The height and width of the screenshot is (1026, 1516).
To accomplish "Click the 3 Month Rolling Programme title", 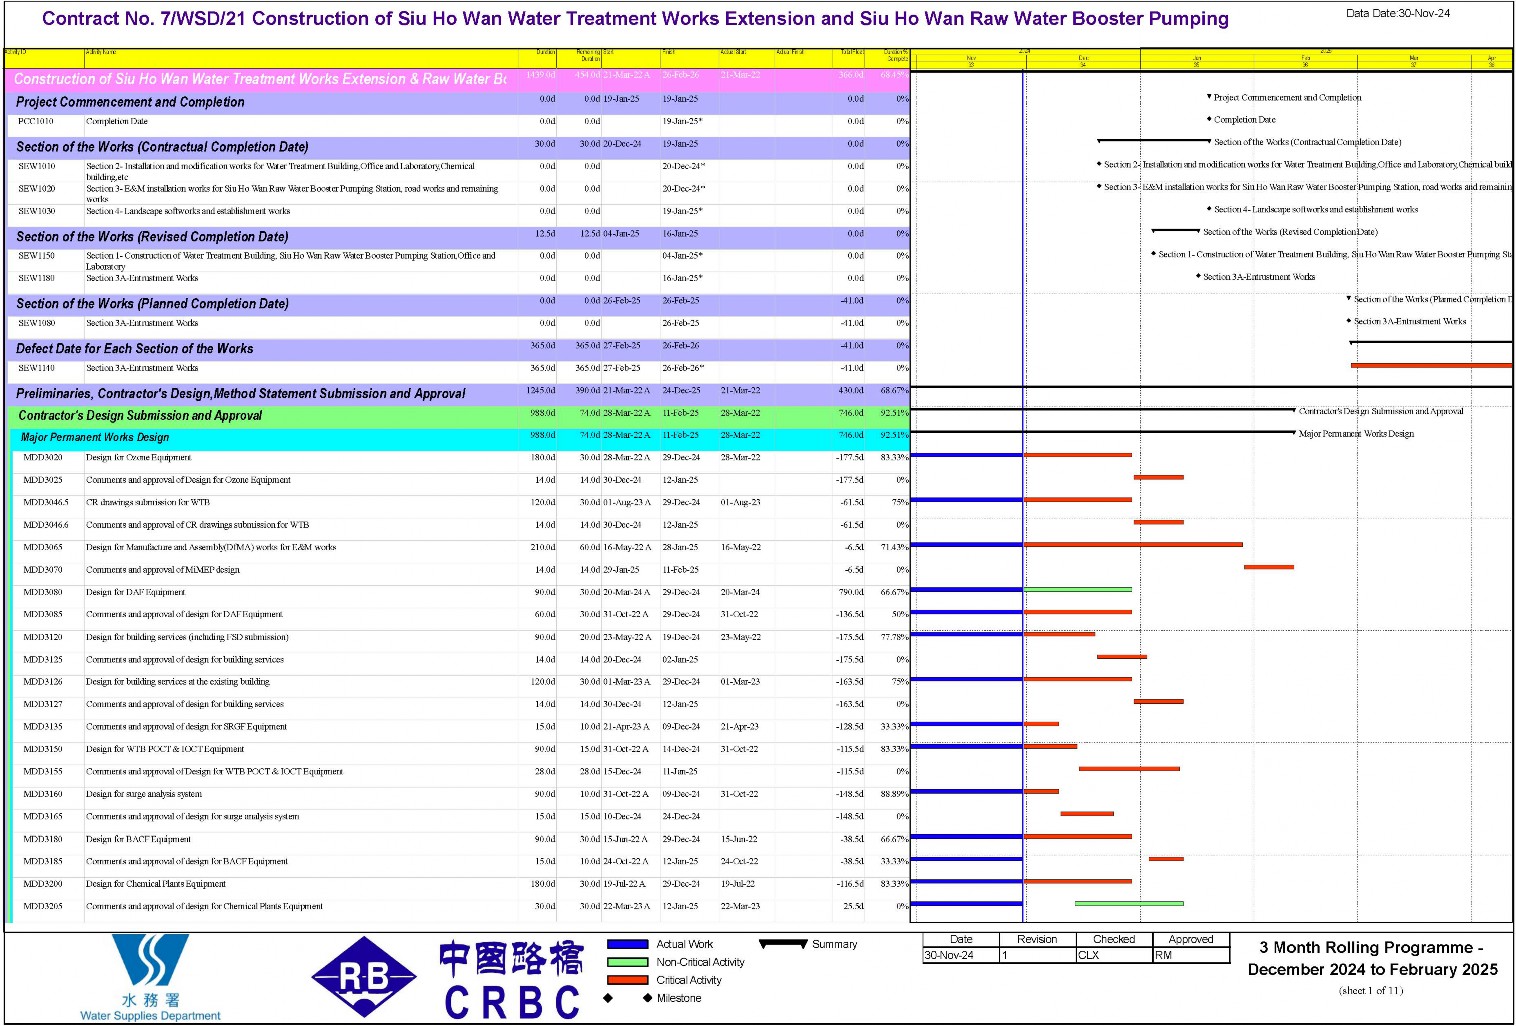I will [1372, 958].
